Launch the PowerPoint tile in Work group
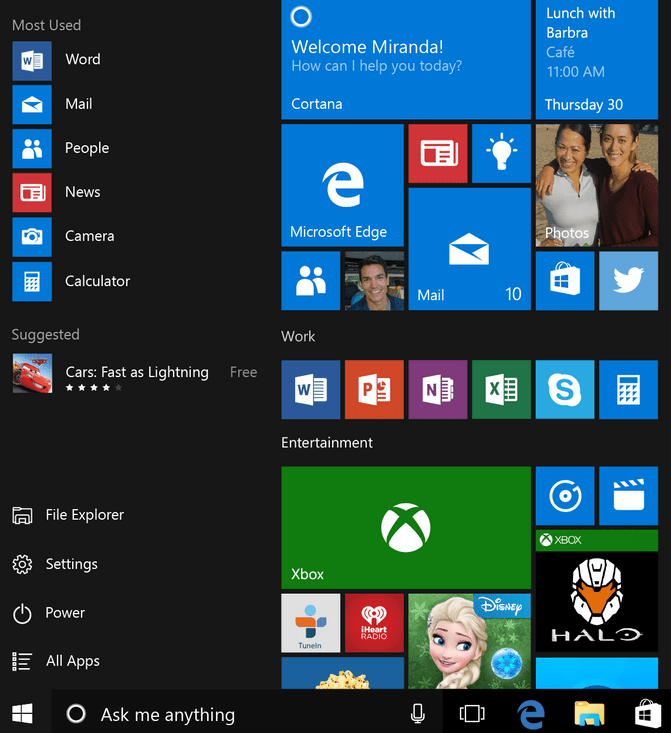Viewport: 671px width, 733px height. pos(374,389)
